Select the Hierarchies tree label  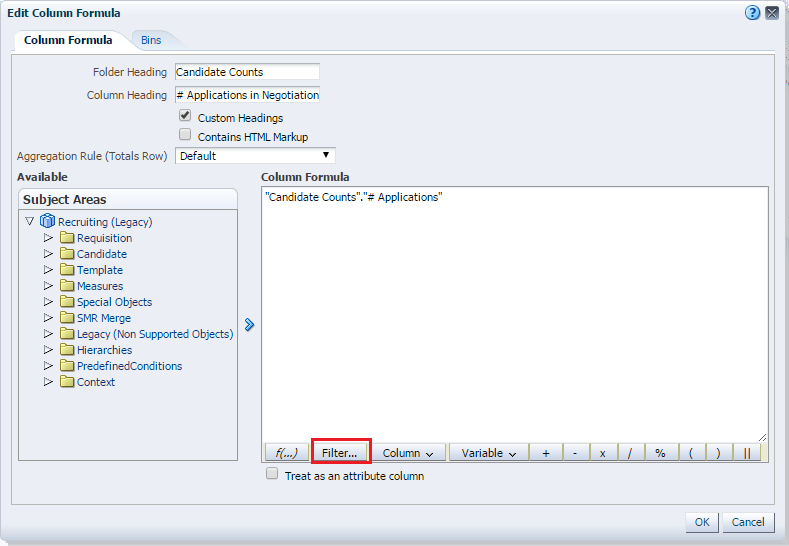(x=105, y=350)
